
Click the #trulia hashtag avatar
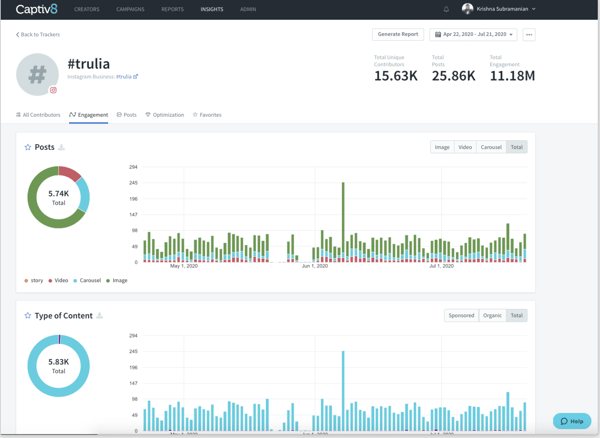coord(37,74)
